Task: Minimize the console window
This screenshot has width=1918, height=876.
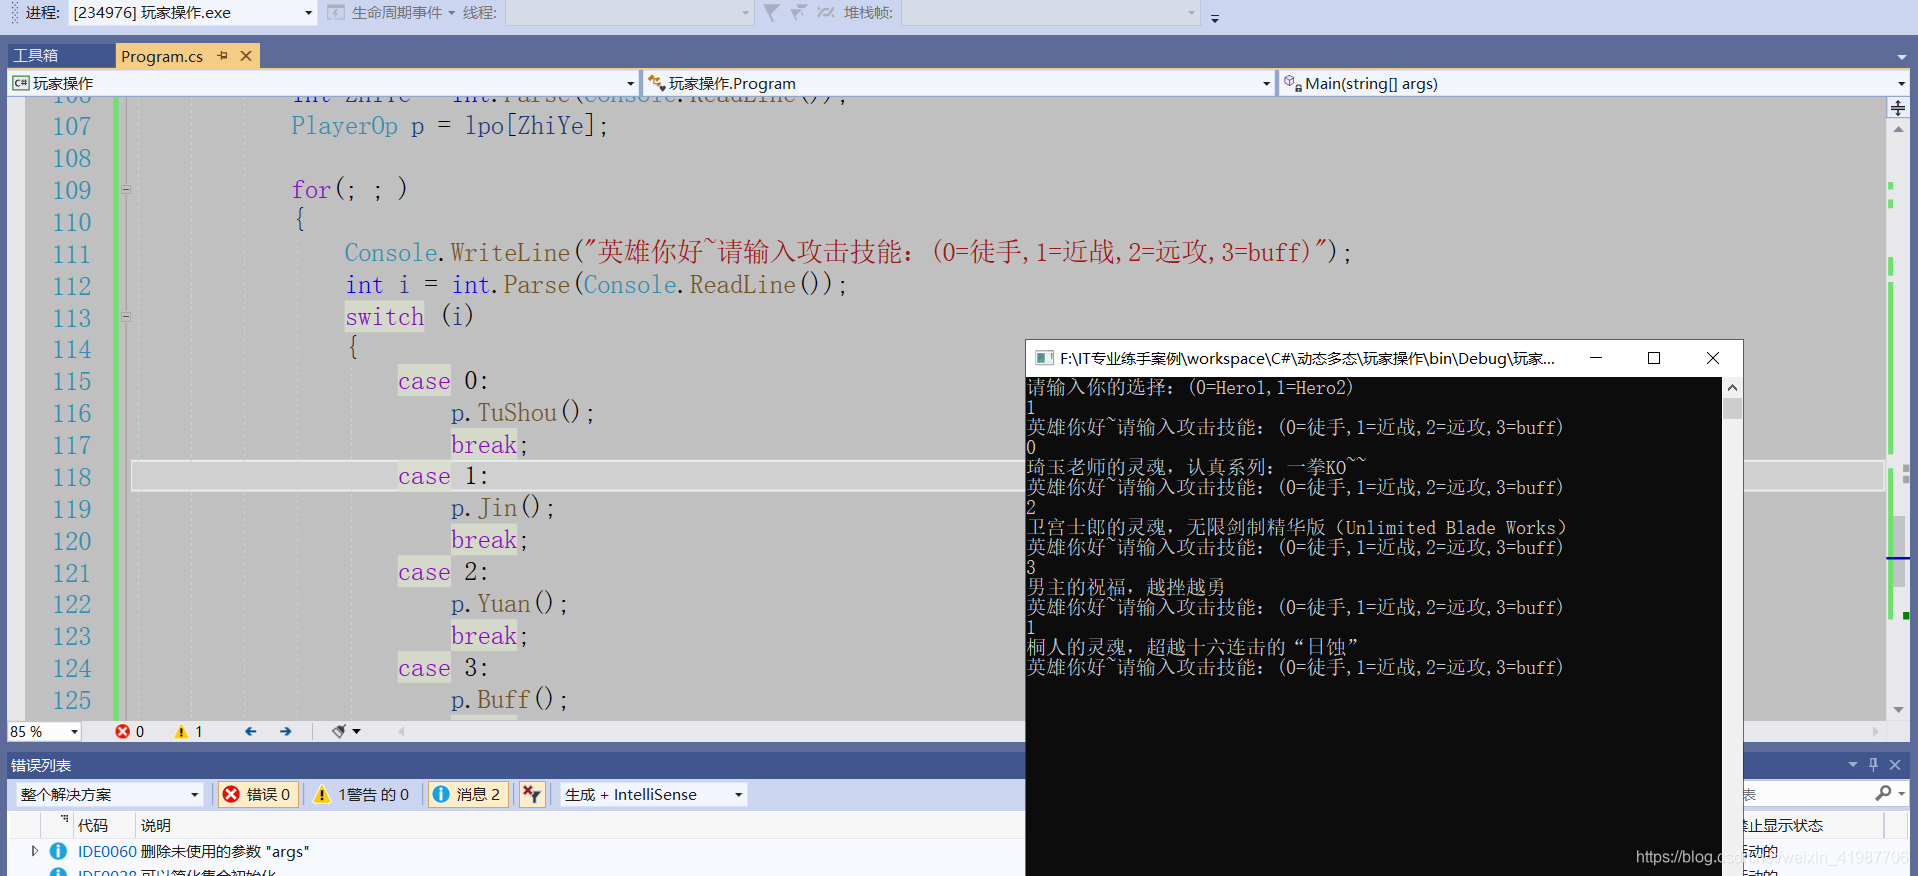Action: [1596, 358]
